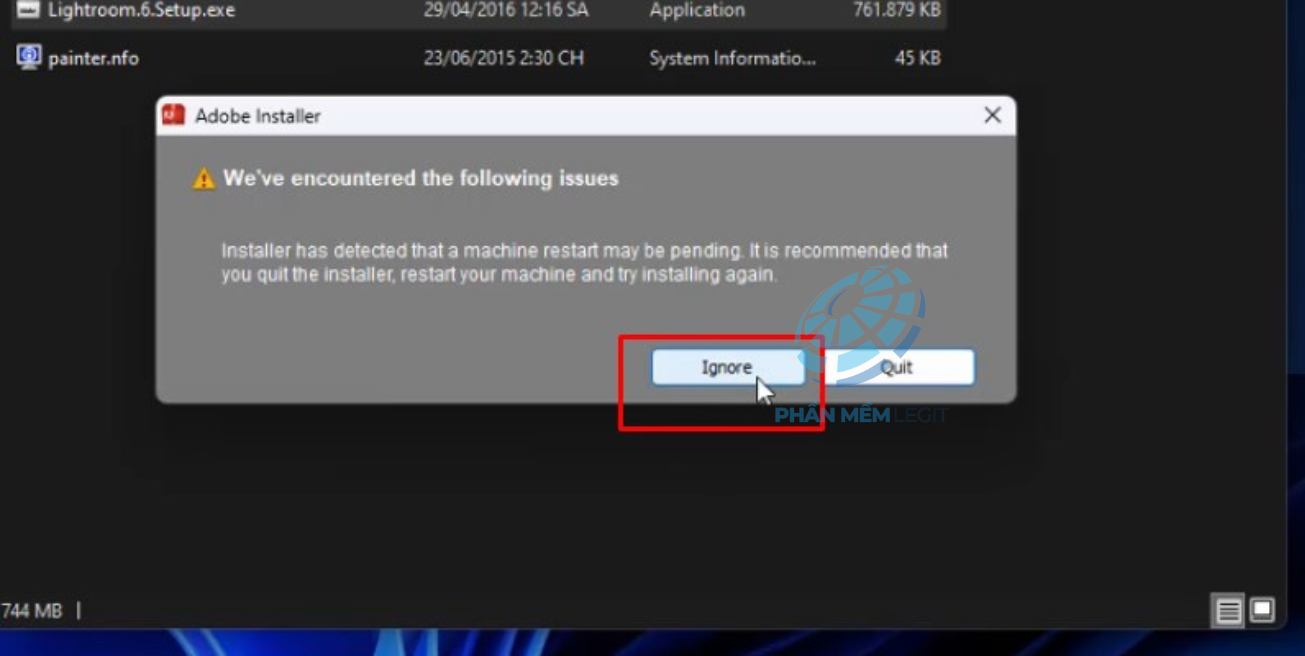Click the System Information type cell

coord(732,58)
